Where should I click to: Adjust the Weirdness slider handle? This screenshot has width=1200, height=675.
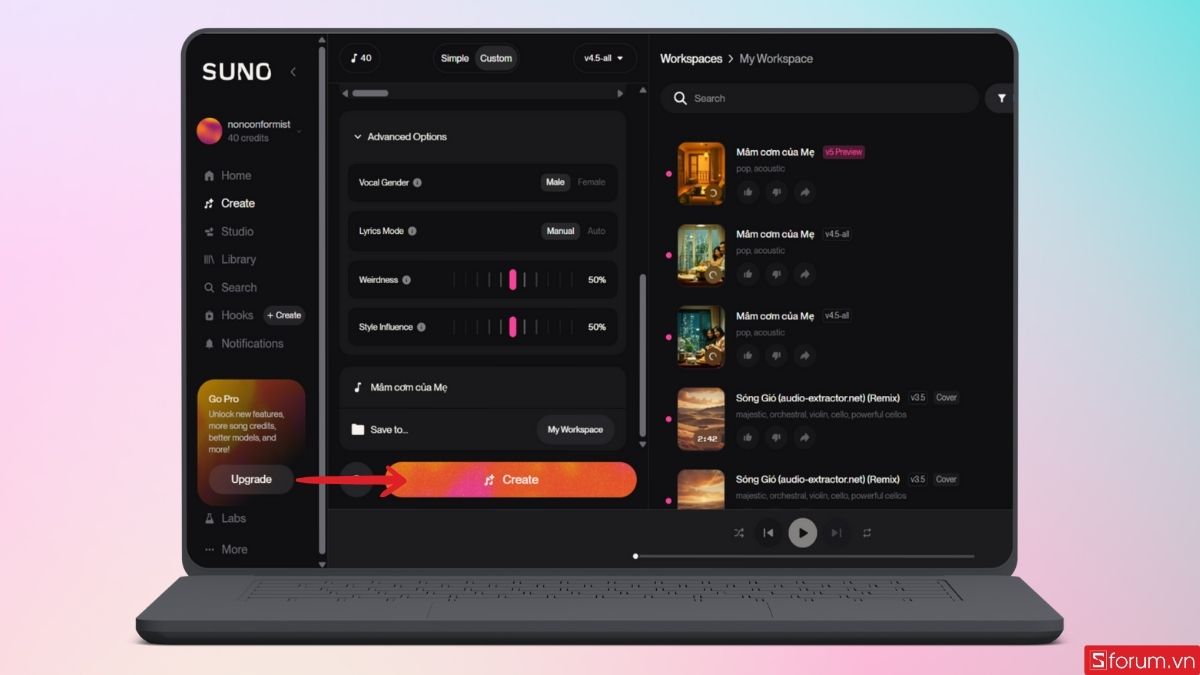point(513,280)
